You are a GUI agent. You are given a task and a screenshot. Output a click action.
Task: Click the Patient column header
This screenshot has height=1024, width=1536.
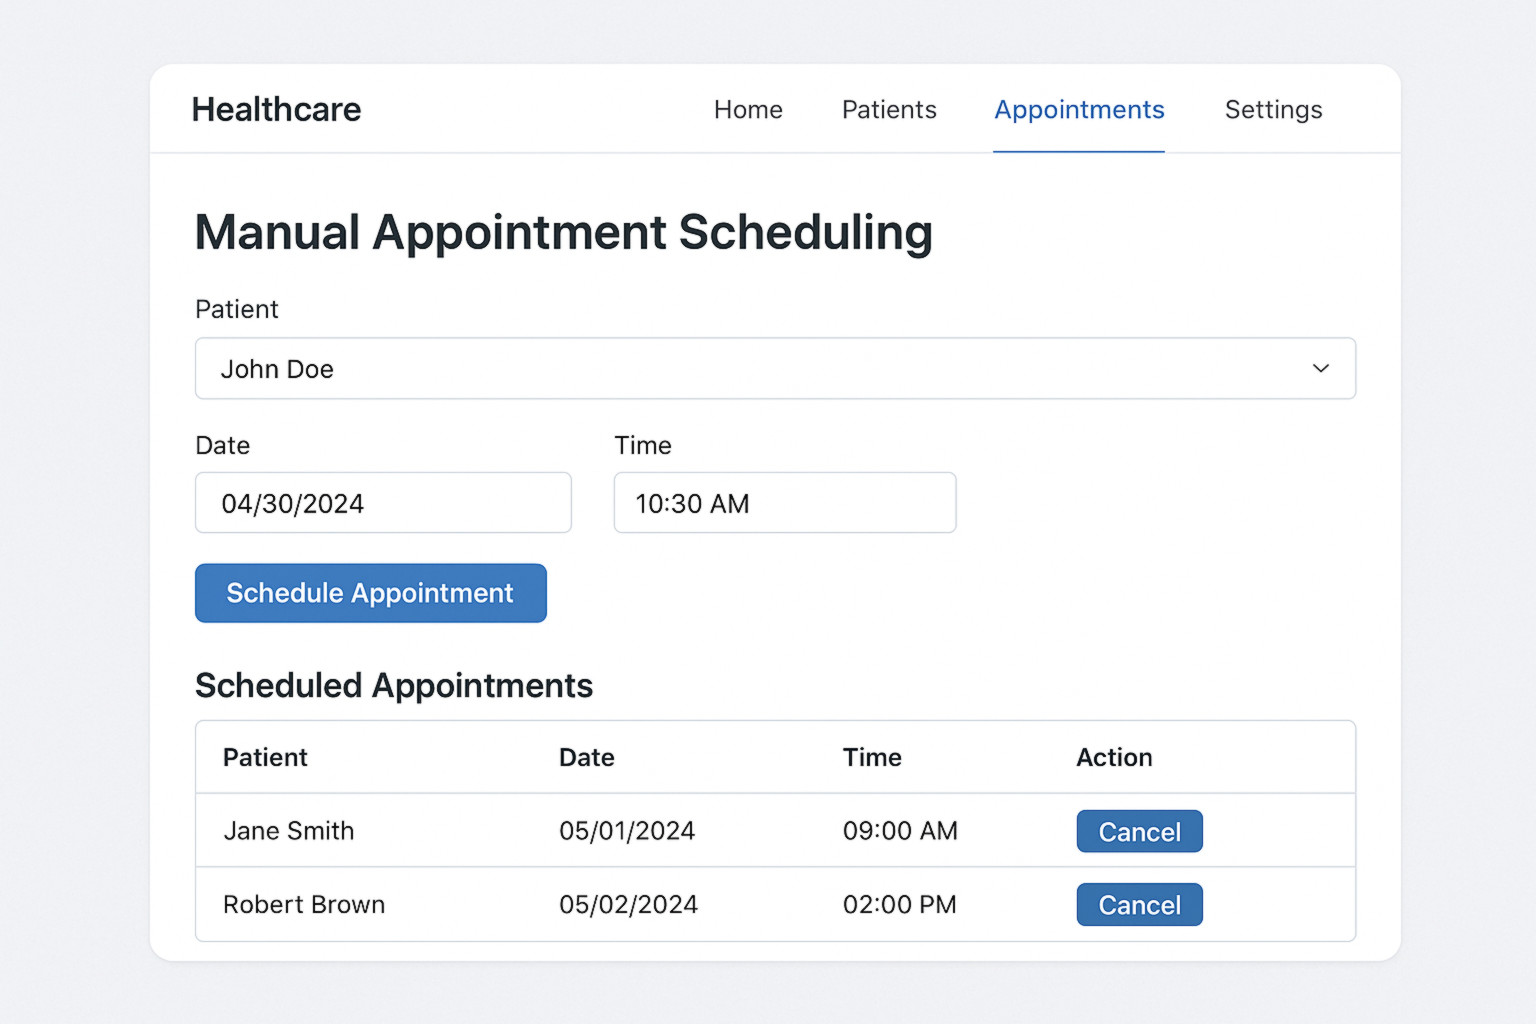click(x=264, y=757)
